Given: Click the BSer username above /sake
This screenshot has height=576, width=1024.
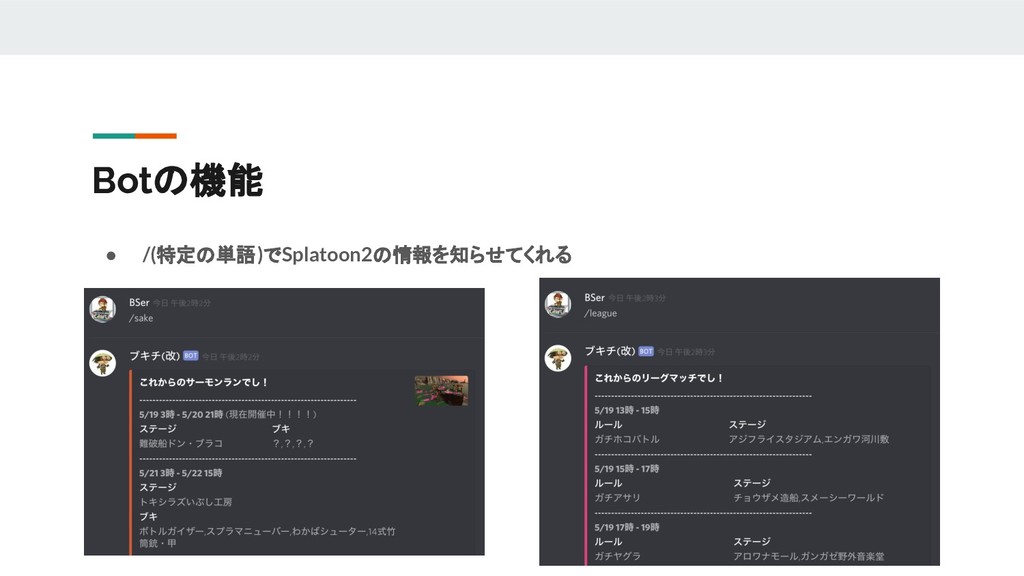Looking at the screenshot, I should tap(139, 302).
